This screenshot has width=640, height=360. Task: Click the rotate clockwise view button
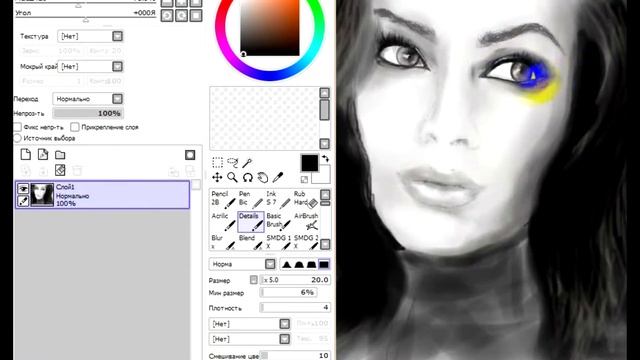pos(182,16)
